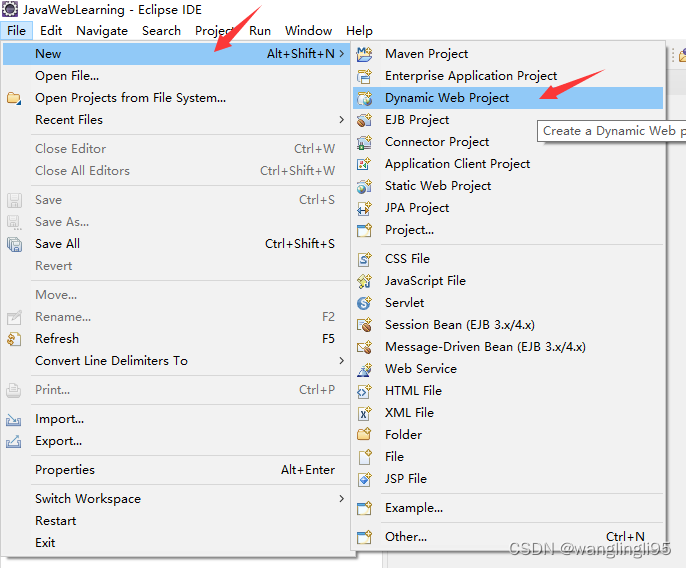The height and width of the screenshot is (568, 686).
Task: Click the Import... arrow icon
Action: 14,420
